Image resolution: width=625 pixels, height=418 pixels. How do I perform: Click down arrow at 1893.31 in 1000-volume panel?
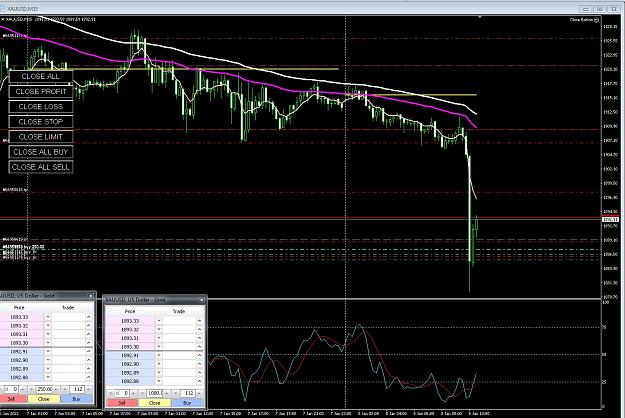pyautogui.click(x=159, y=338)
